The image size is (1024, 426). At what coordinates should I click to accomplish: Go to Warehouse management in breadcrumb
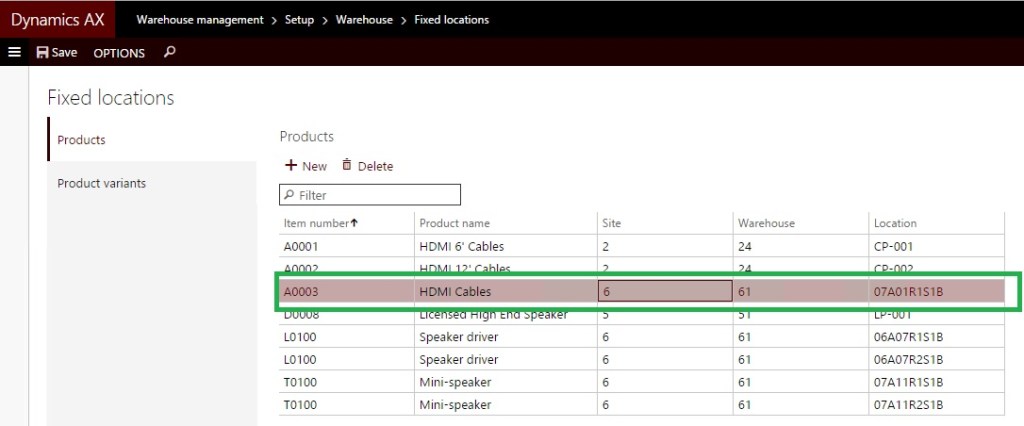pos(200,20)
